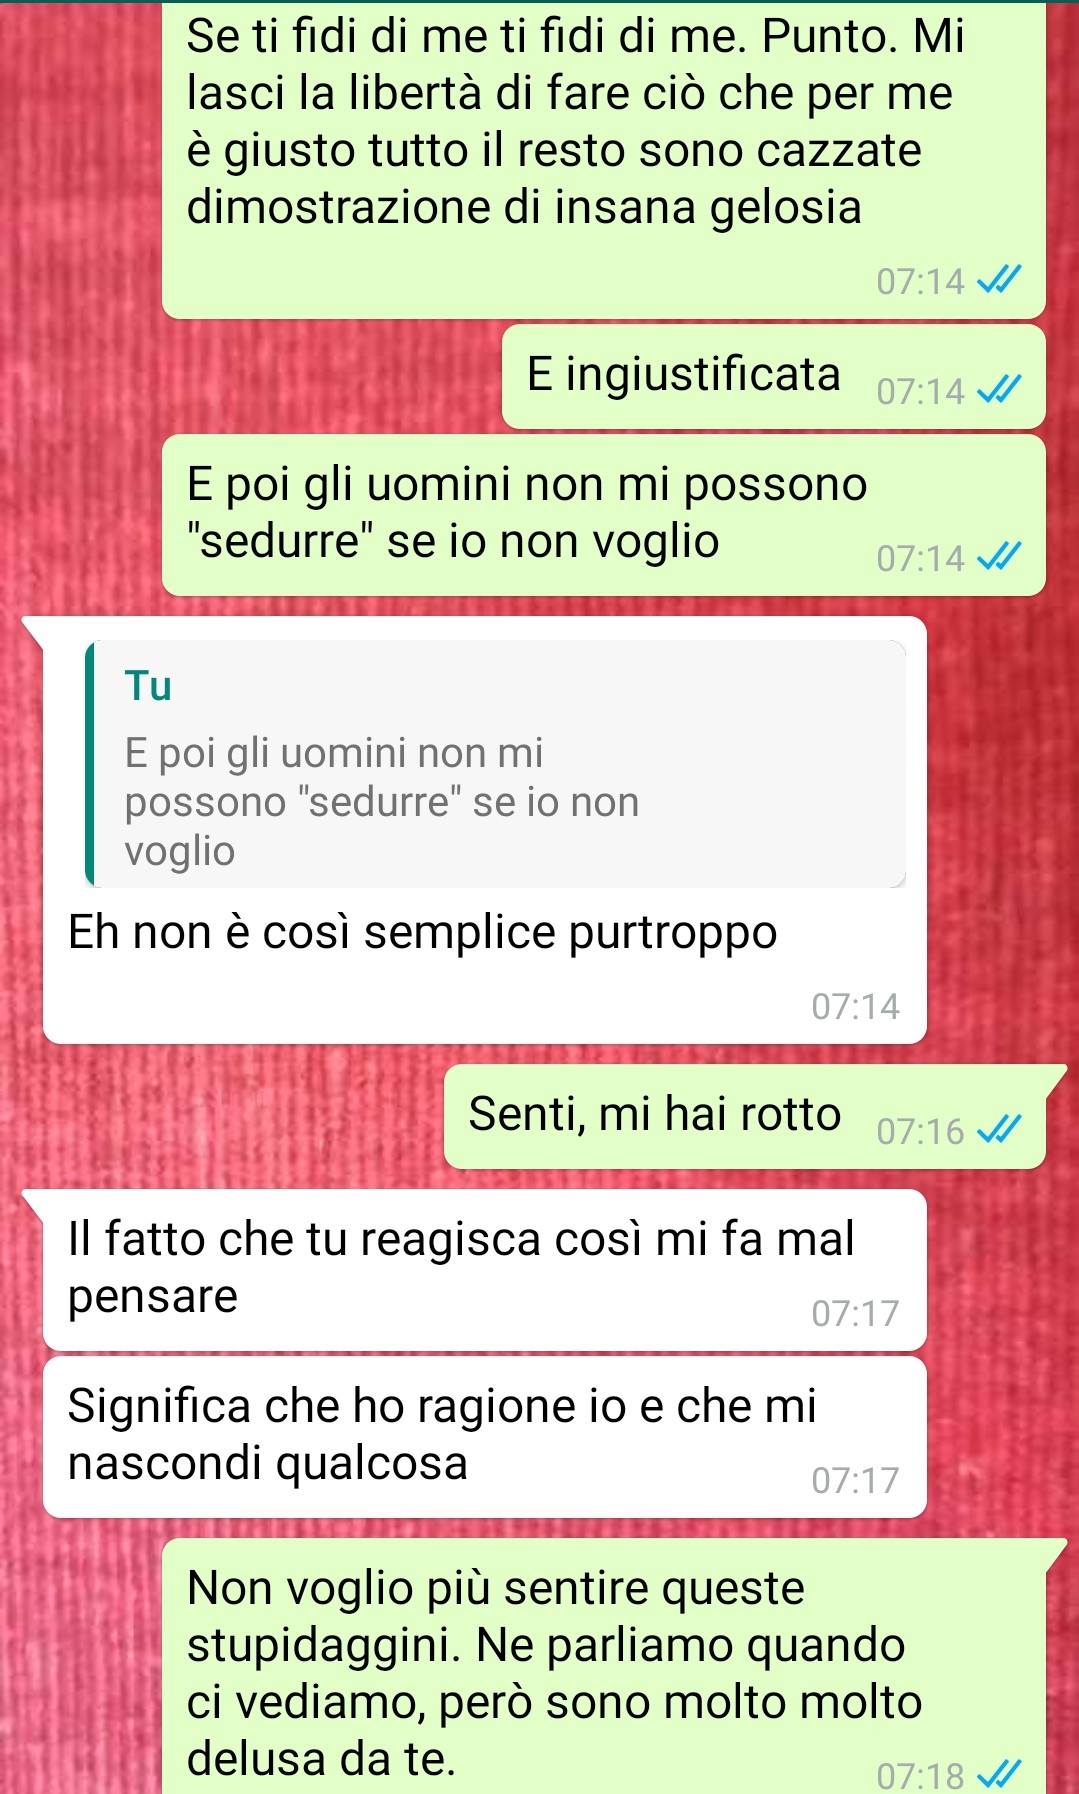Tap the sent message 'E poi gli uomini non mi possono'
Image resolution: width=1079 pixels, height=1794 pixels.
click(x=603, y=515)
